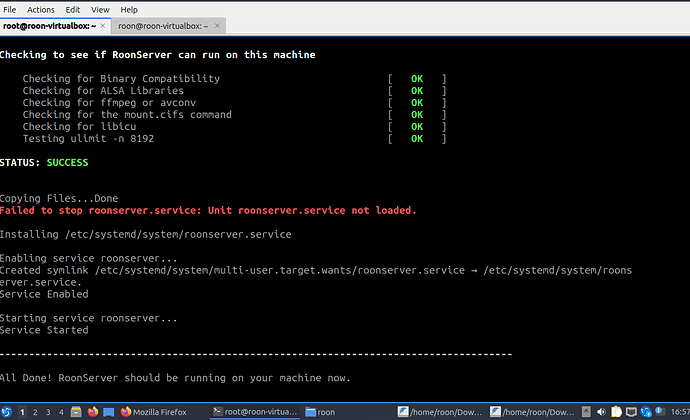Launch Firefox from the quick launch icon
Viewport: 690px width, 420px height.
click(x=92, y=411)
